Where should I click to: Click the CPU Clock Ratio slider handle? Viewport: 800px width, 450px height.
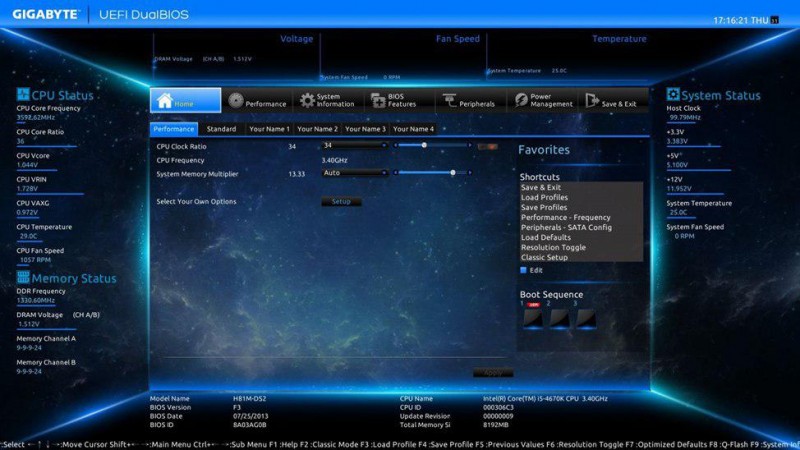pos(424,145)
